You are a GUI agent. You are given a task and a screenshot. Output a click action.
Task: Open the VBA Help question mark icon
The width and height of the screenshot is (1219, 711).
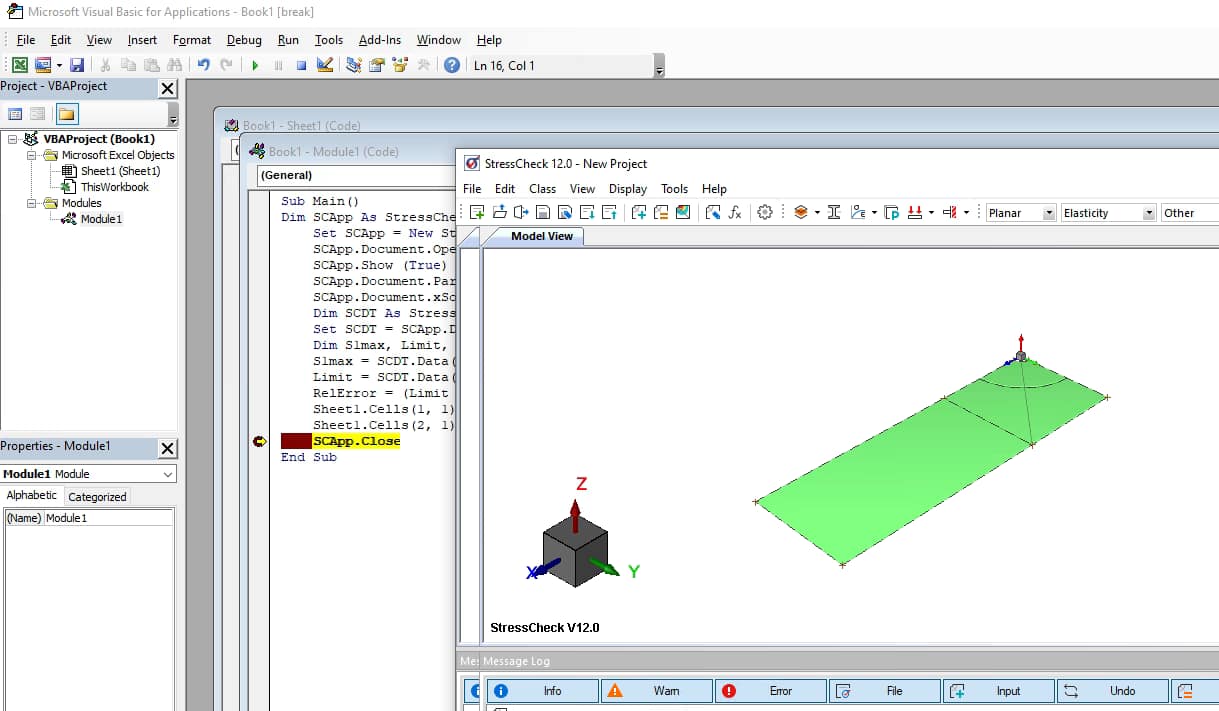[x=452, y=66]
